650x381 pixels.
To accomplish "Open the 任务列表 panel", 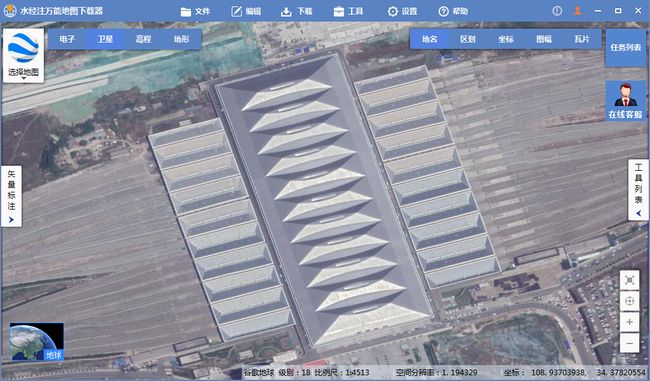I will [x=626, y=47].
